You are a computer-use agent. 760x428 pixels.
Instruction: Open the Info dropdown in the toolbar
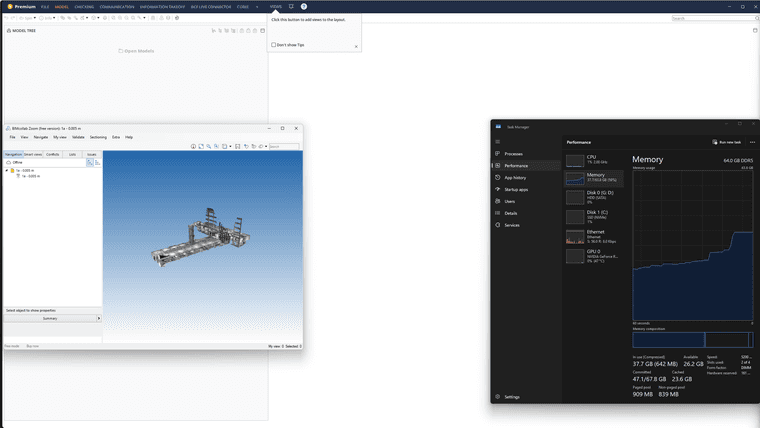click(47, 18)
